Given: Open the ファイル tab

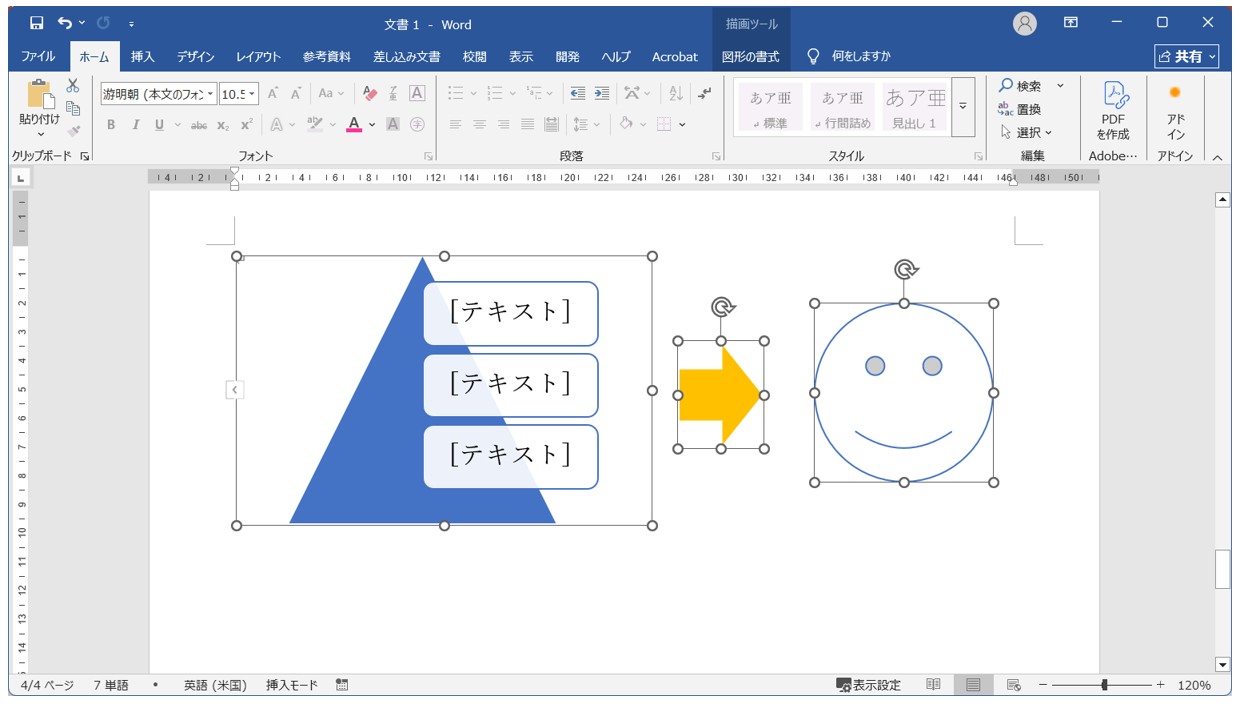Looking at the screenshot, I should click(x=38, y=57).
